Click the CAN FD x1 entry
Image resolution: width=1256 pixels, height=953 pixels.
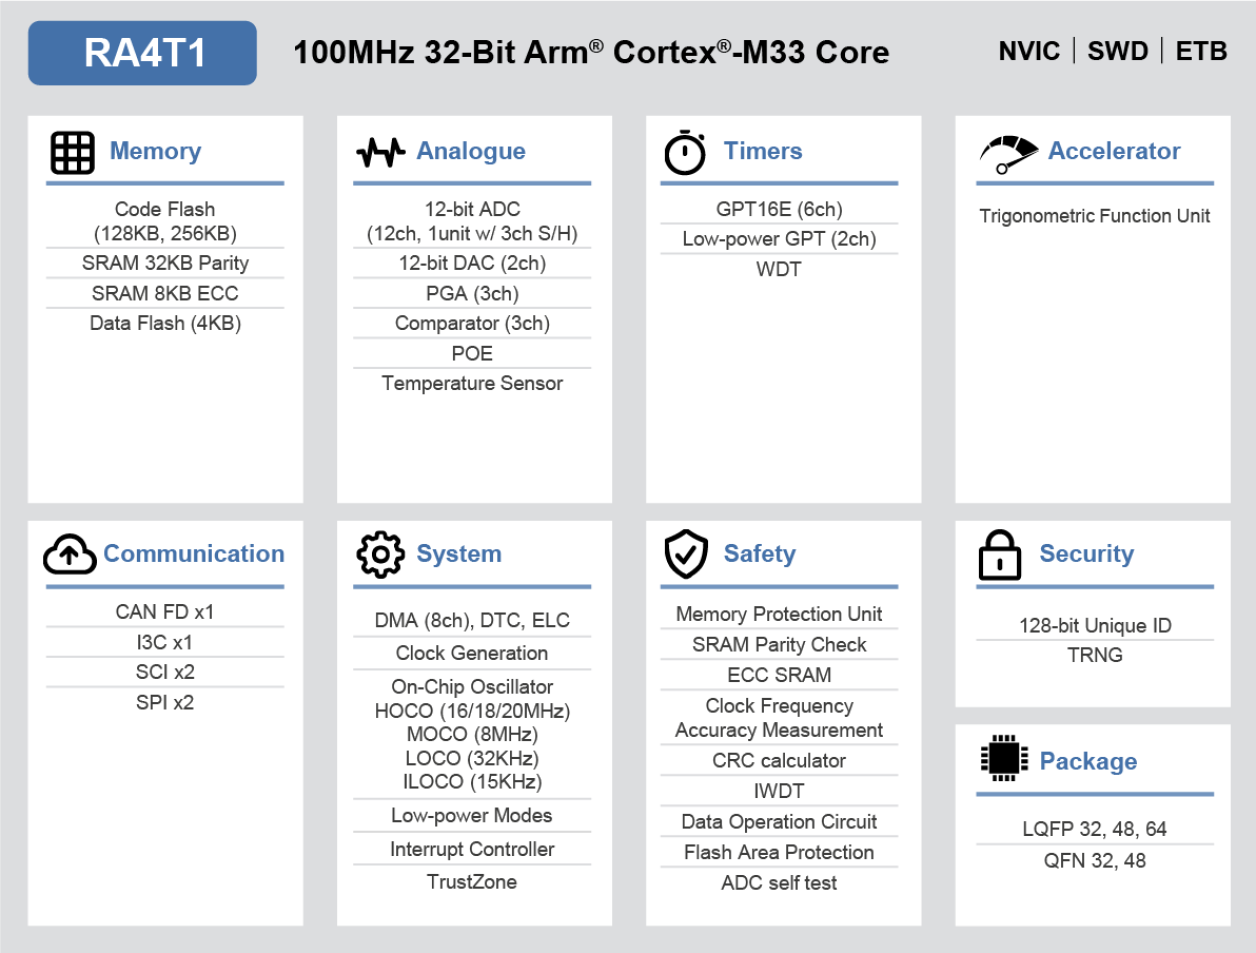tap(165, 612)
